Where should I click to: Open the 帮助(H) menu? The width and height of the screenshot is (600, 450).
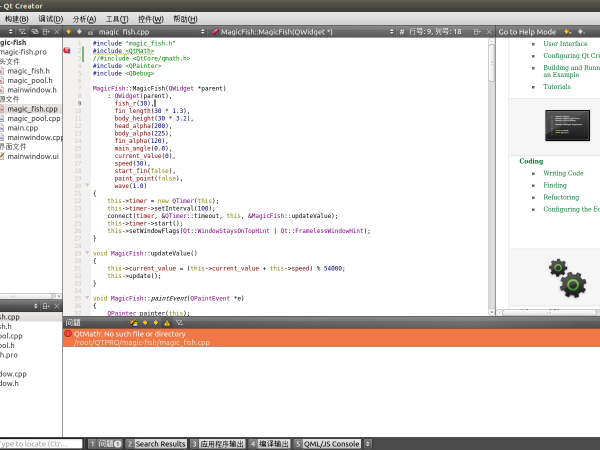pos(184,19)
